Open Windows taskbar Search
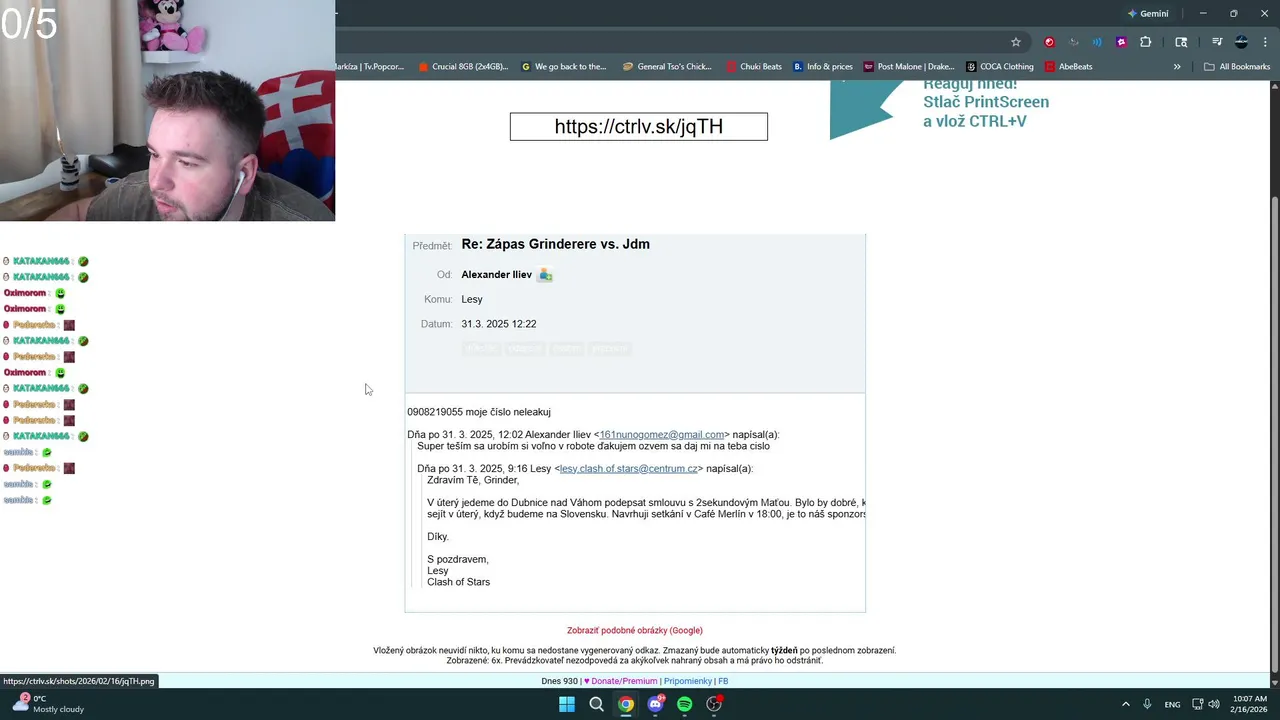This screenshot has height=720, width=1280. [x=596, y=704]
